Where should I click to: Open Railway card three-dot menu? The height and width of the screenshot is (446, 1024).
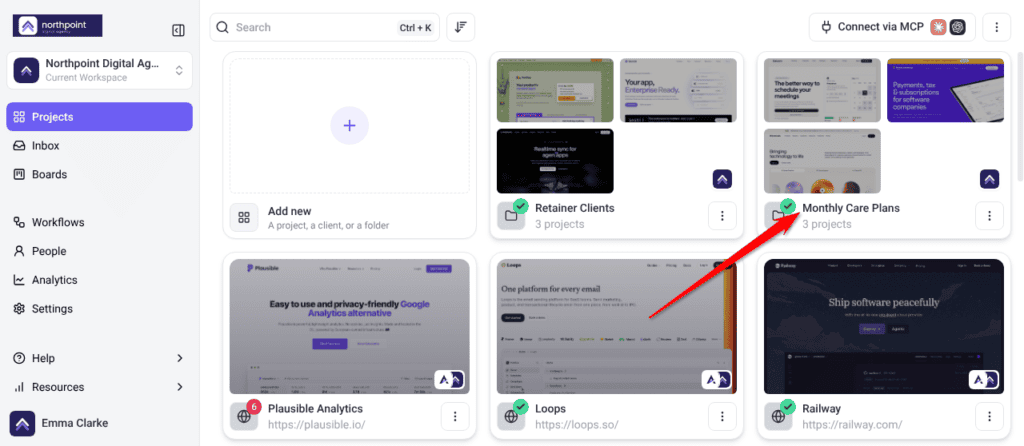coord(989,416)
